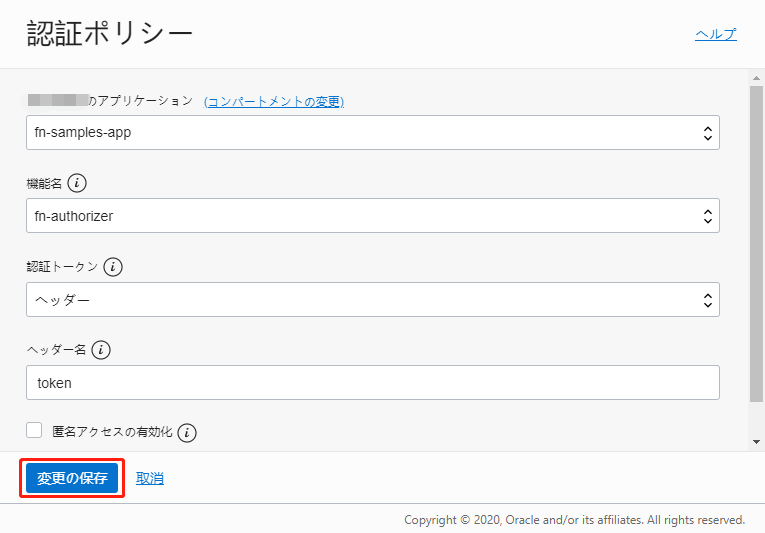Show the ヘッダー名 info tooltip icon
The width and height of the screenshot is (765, 533).
pos(101,350)
